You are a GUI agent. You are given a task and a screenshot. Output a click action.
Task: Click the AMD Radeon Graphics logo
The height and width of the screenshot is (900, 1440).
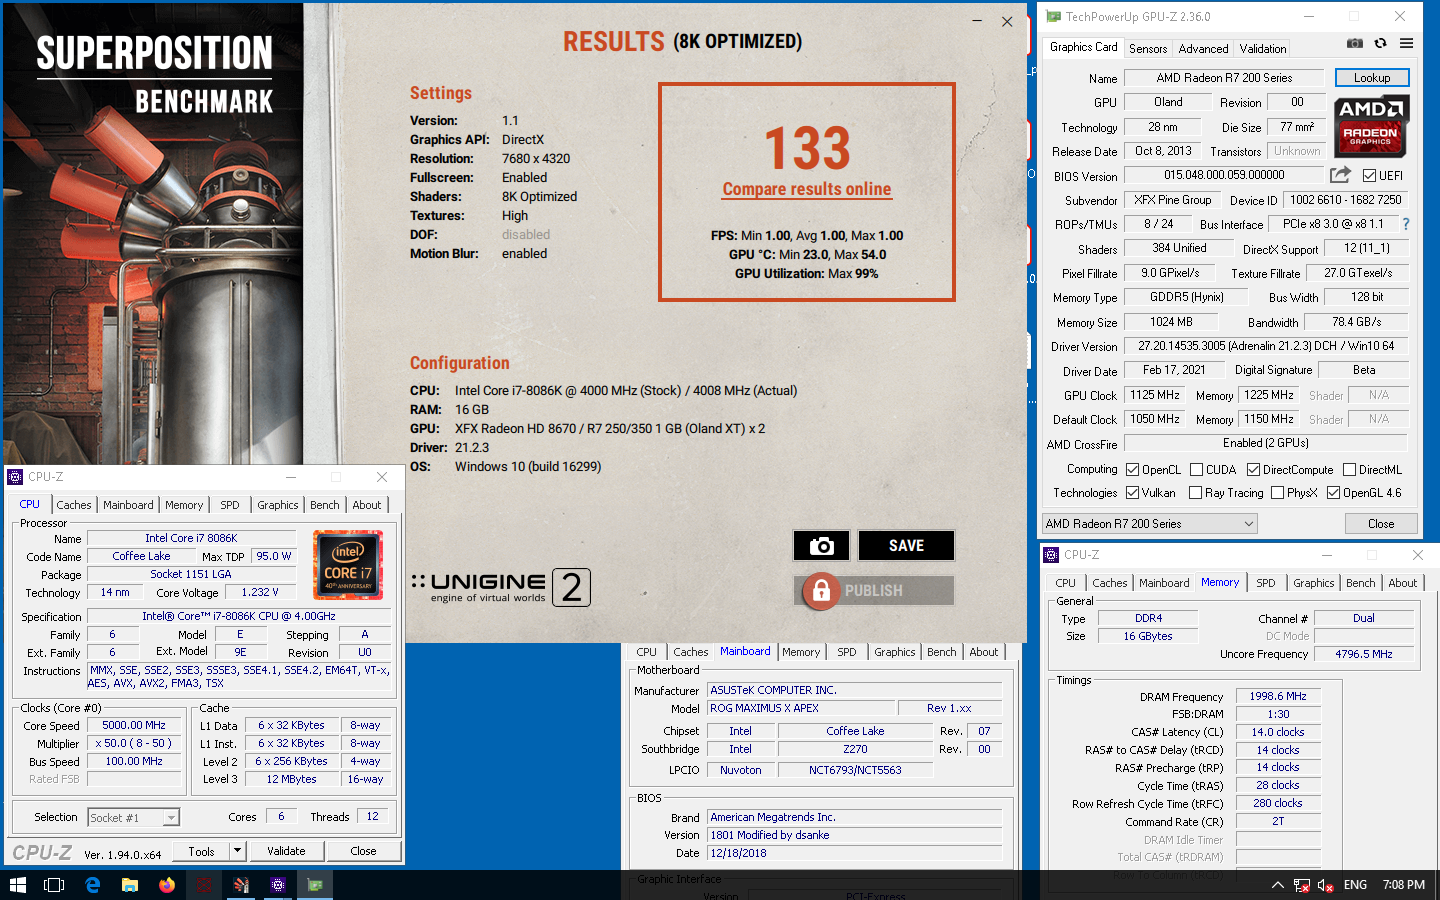click(1371, 126)
